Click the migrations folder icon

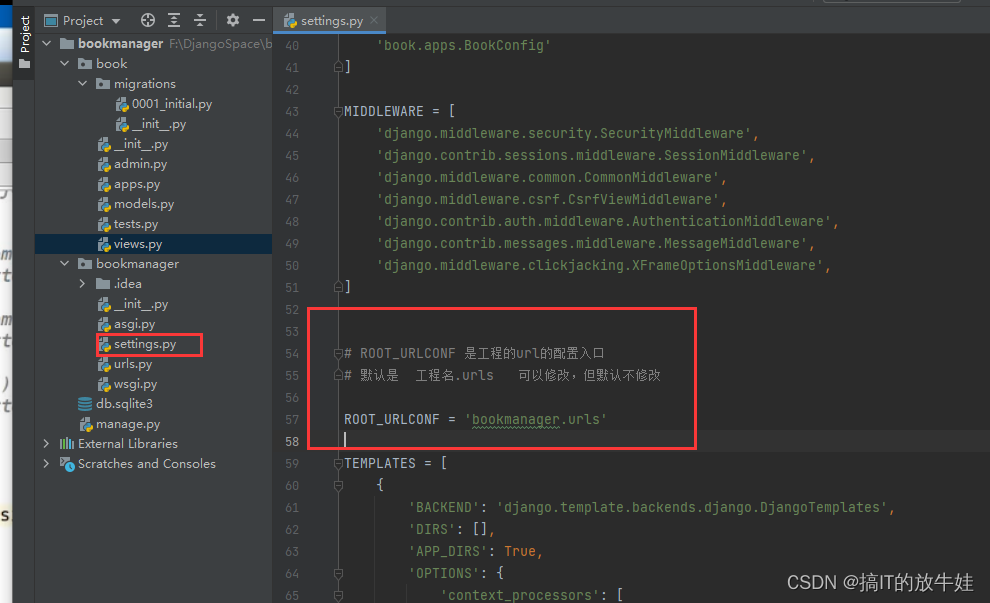(x=103, y=83)
